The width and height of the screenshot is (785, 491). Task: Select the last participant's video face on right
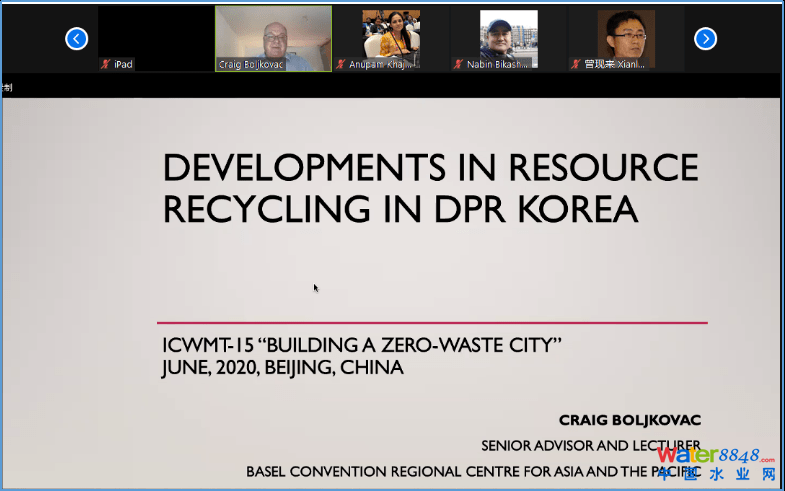click(x=626, y=33)
